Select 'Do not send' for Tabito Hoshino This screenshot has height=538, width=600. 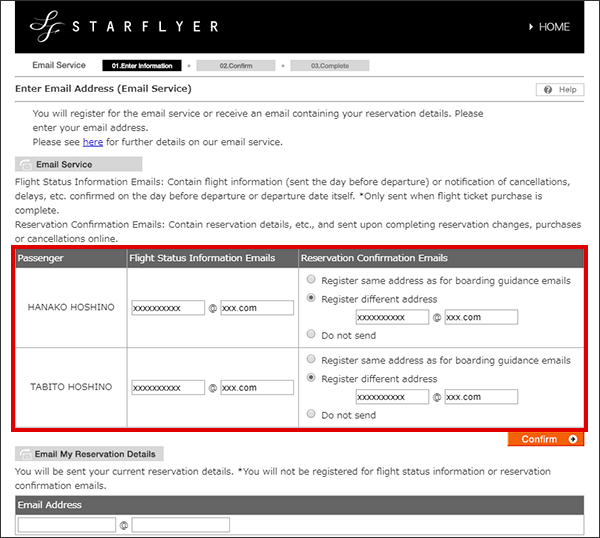pos(314,414)
